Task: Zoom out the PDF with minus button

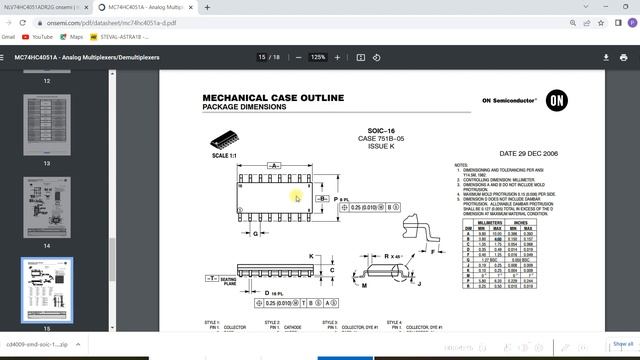Action: pyautogui.click(x=298, y=58)
